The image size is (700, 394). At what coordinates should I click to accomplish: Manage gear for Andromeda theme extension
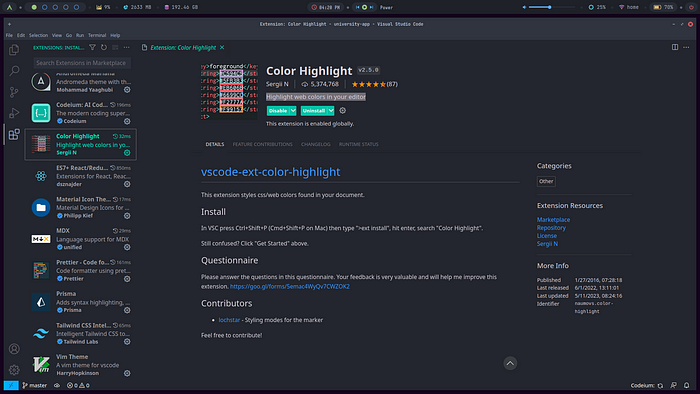[127, 90]
